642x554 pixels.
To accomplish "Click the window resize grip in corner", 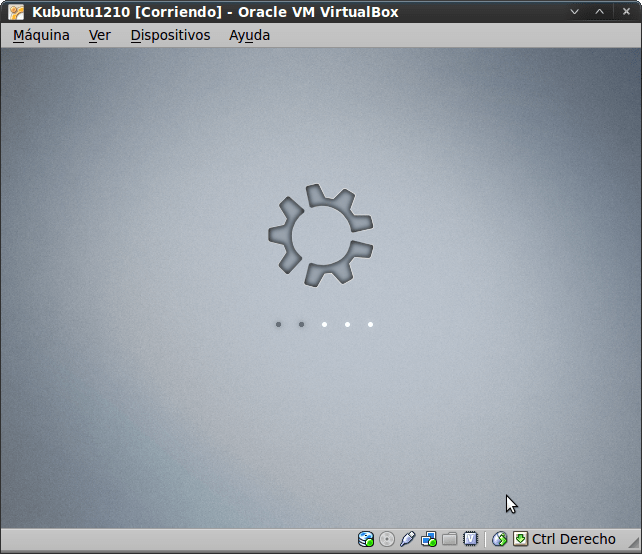I will pyautogui.click(x=633, y=545).
